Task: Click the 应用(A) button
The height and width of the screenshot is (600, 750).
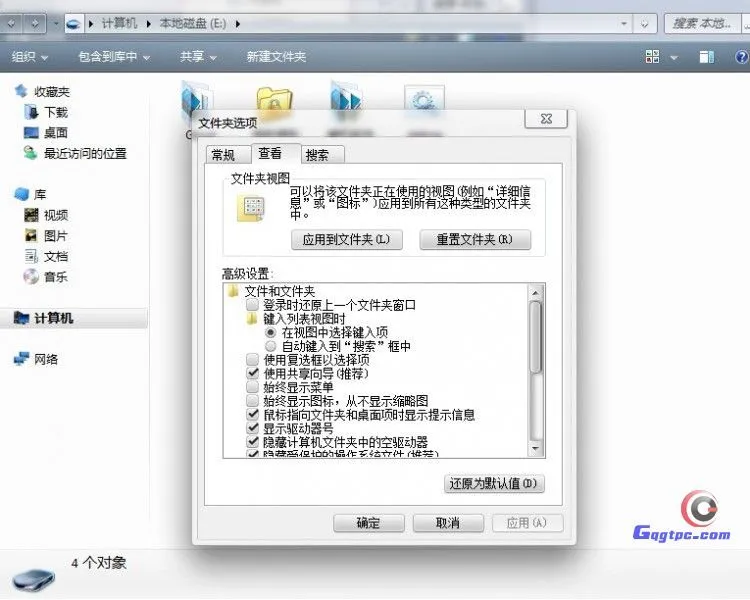Action: (x=527, y=522)
